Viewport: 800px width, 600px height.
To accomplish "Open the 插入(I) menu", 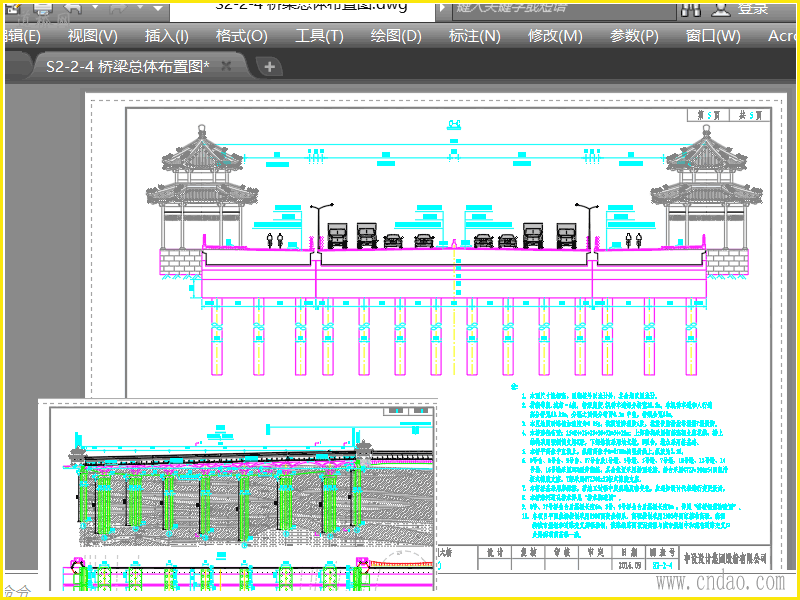I will pos(167,36).
